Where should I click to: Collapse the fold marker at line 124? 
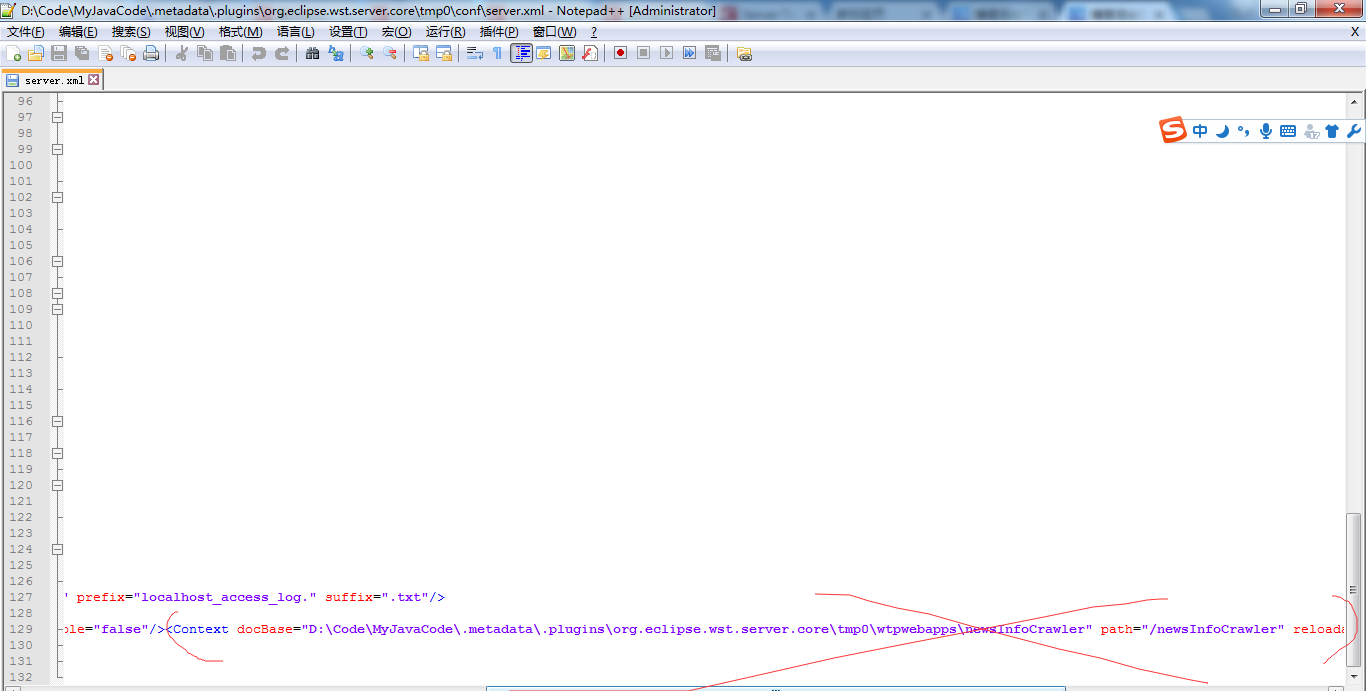click(57, 549)
